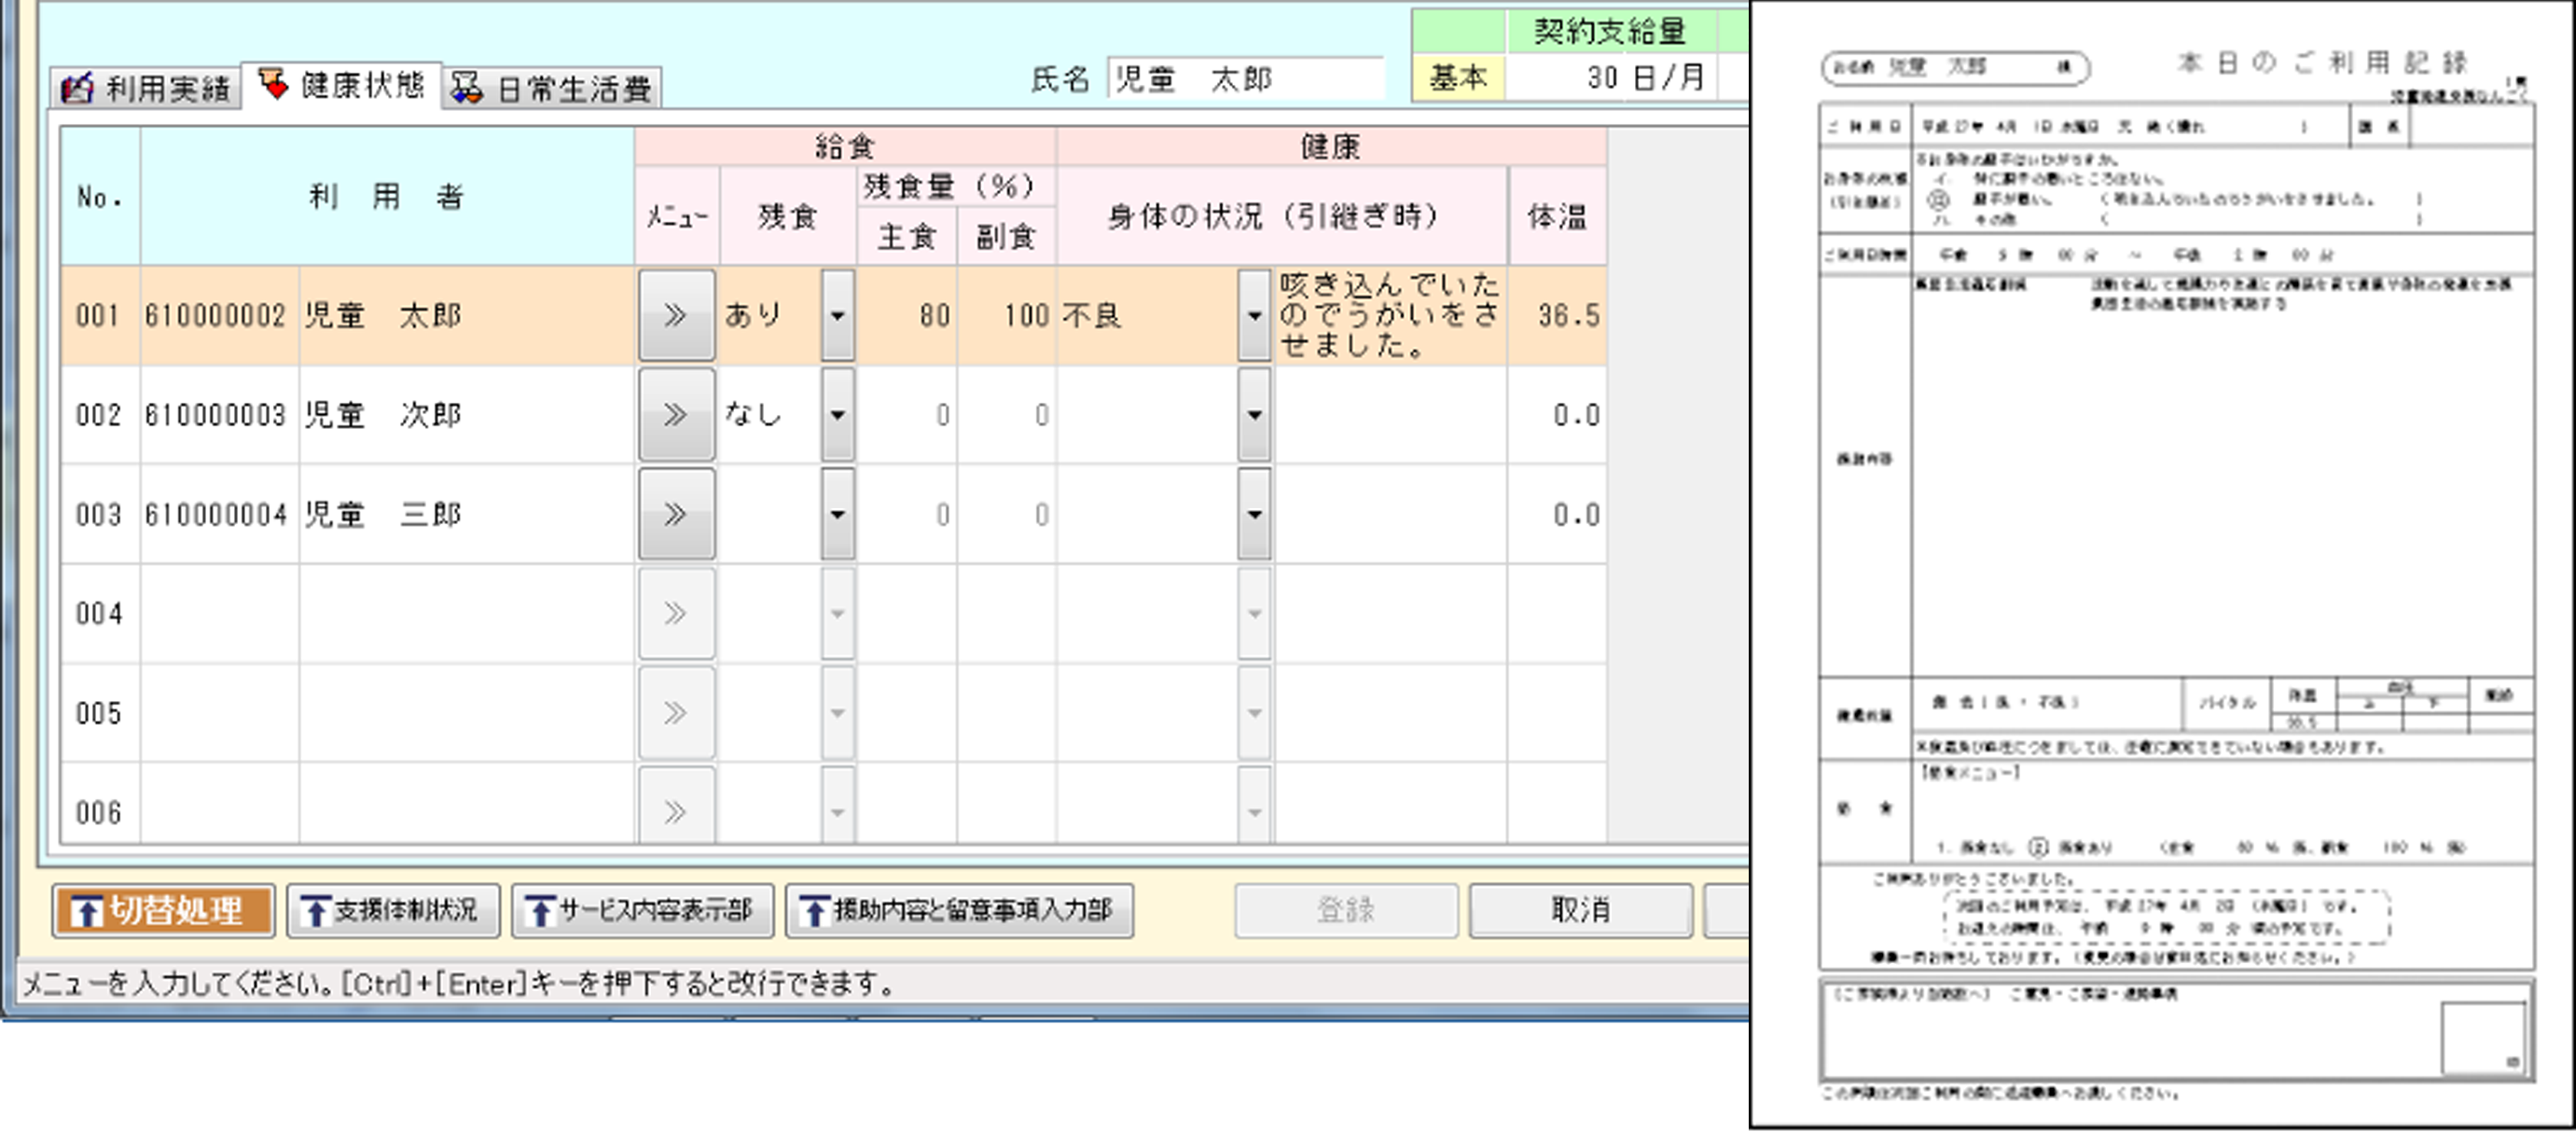Switch to 日常生活費 tab
Viewport: 2576px width, 1145px height.
click(552, 88)
